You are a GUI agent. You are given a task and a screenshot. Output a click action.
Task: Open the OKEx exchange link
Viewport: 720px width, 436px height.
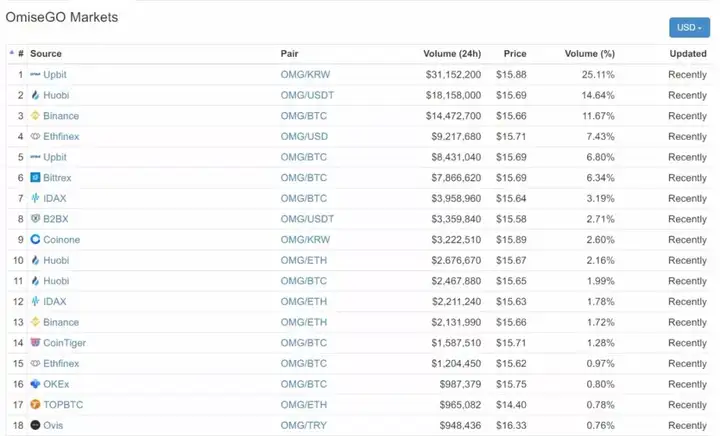tap(56, 384)
